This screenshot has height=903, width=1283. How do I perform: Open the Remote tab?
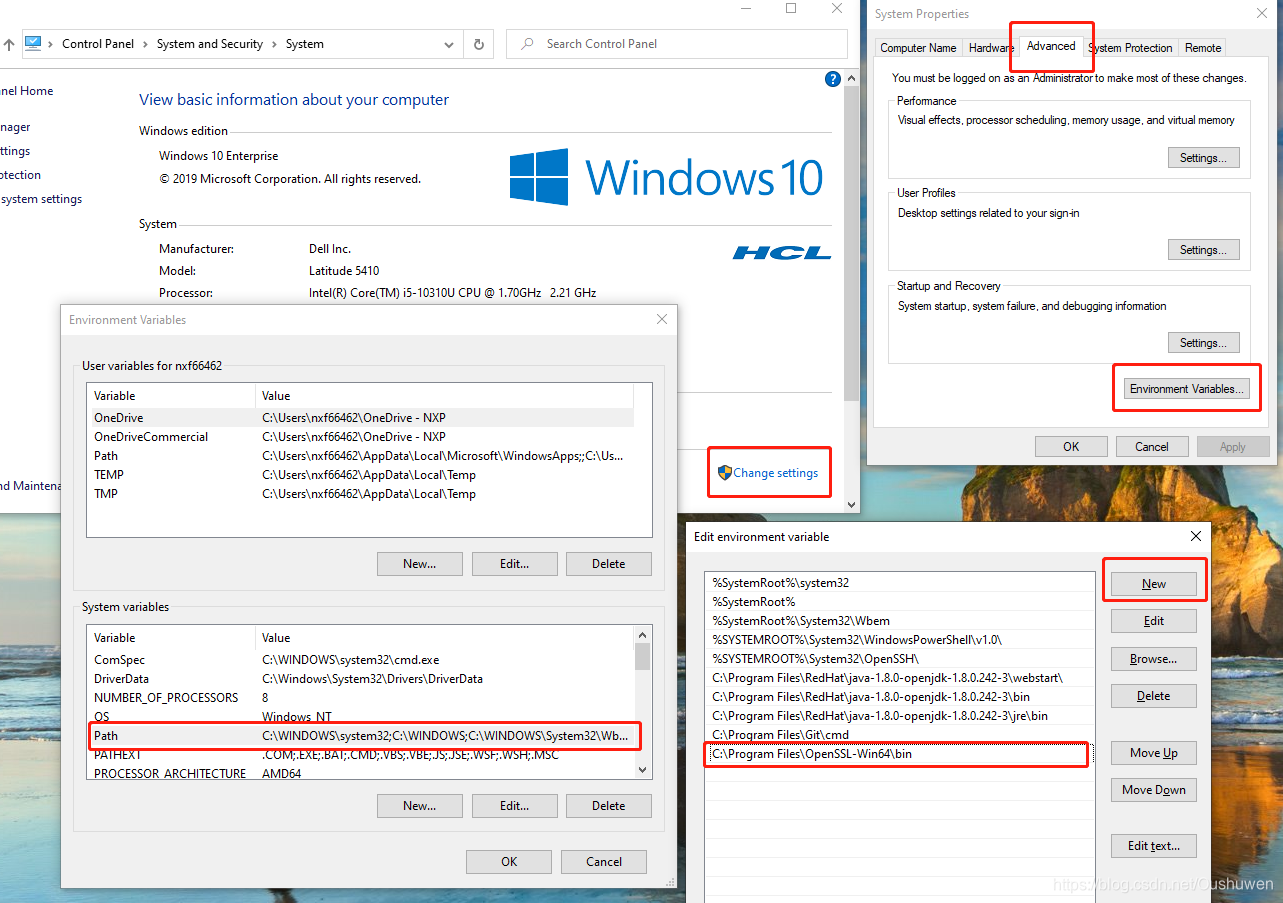1203,48
